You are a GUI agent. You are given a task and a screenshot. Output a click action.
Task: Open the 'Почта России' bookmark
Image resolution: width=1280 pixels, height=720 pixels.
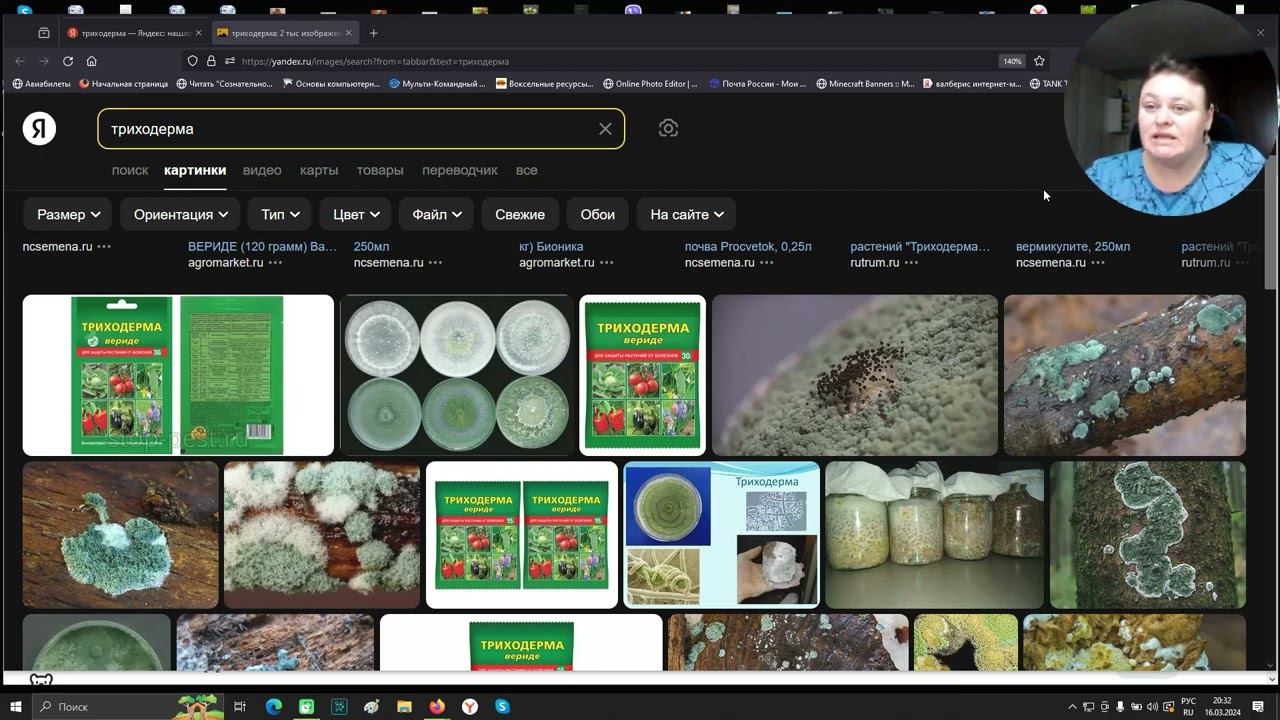(x=757, y=84)
